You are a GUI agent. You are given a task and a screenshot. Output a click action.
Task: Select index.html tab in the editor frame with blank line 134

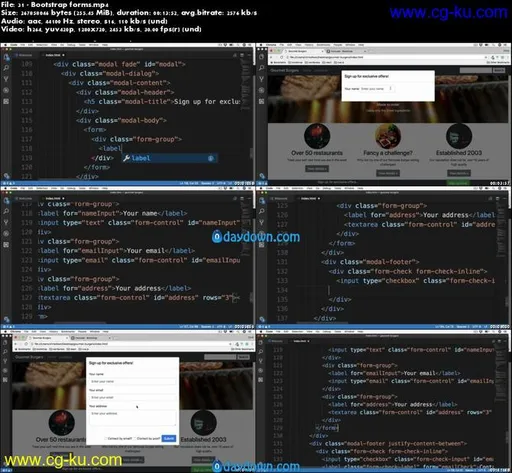point(309,198)
